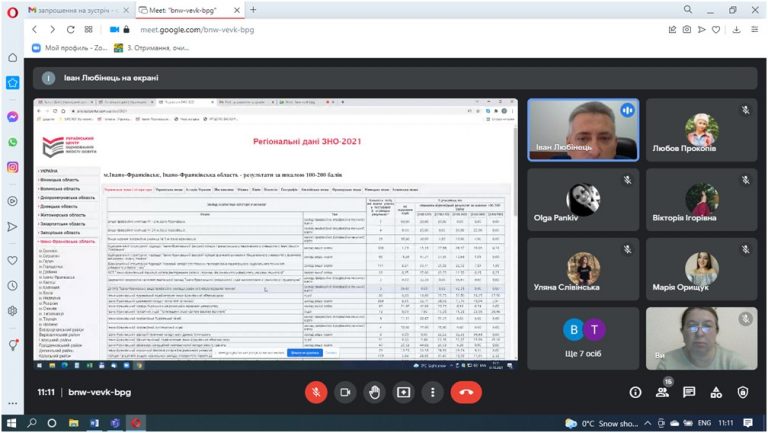This screenshot has height=433, width=768.
Task: Leave the call with red hang-up button
Action: tap(466, 392)
